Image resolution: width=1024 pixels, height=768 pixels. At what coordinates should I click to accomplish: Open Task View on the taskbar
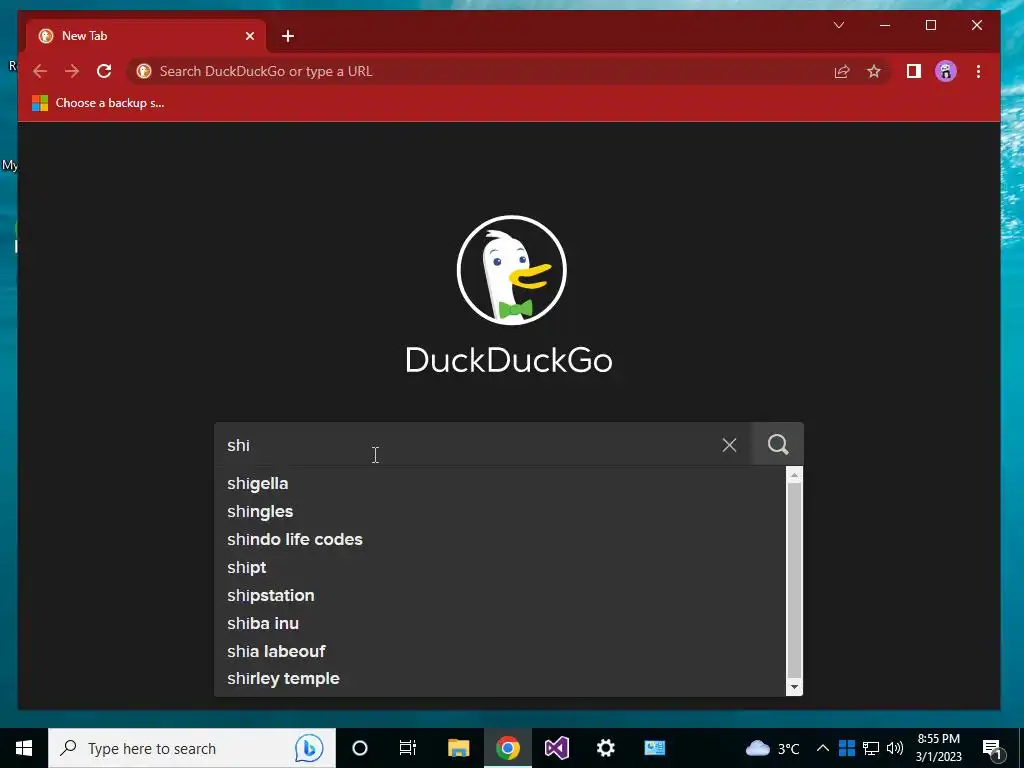pyautogui.click(x=408, y=748)
